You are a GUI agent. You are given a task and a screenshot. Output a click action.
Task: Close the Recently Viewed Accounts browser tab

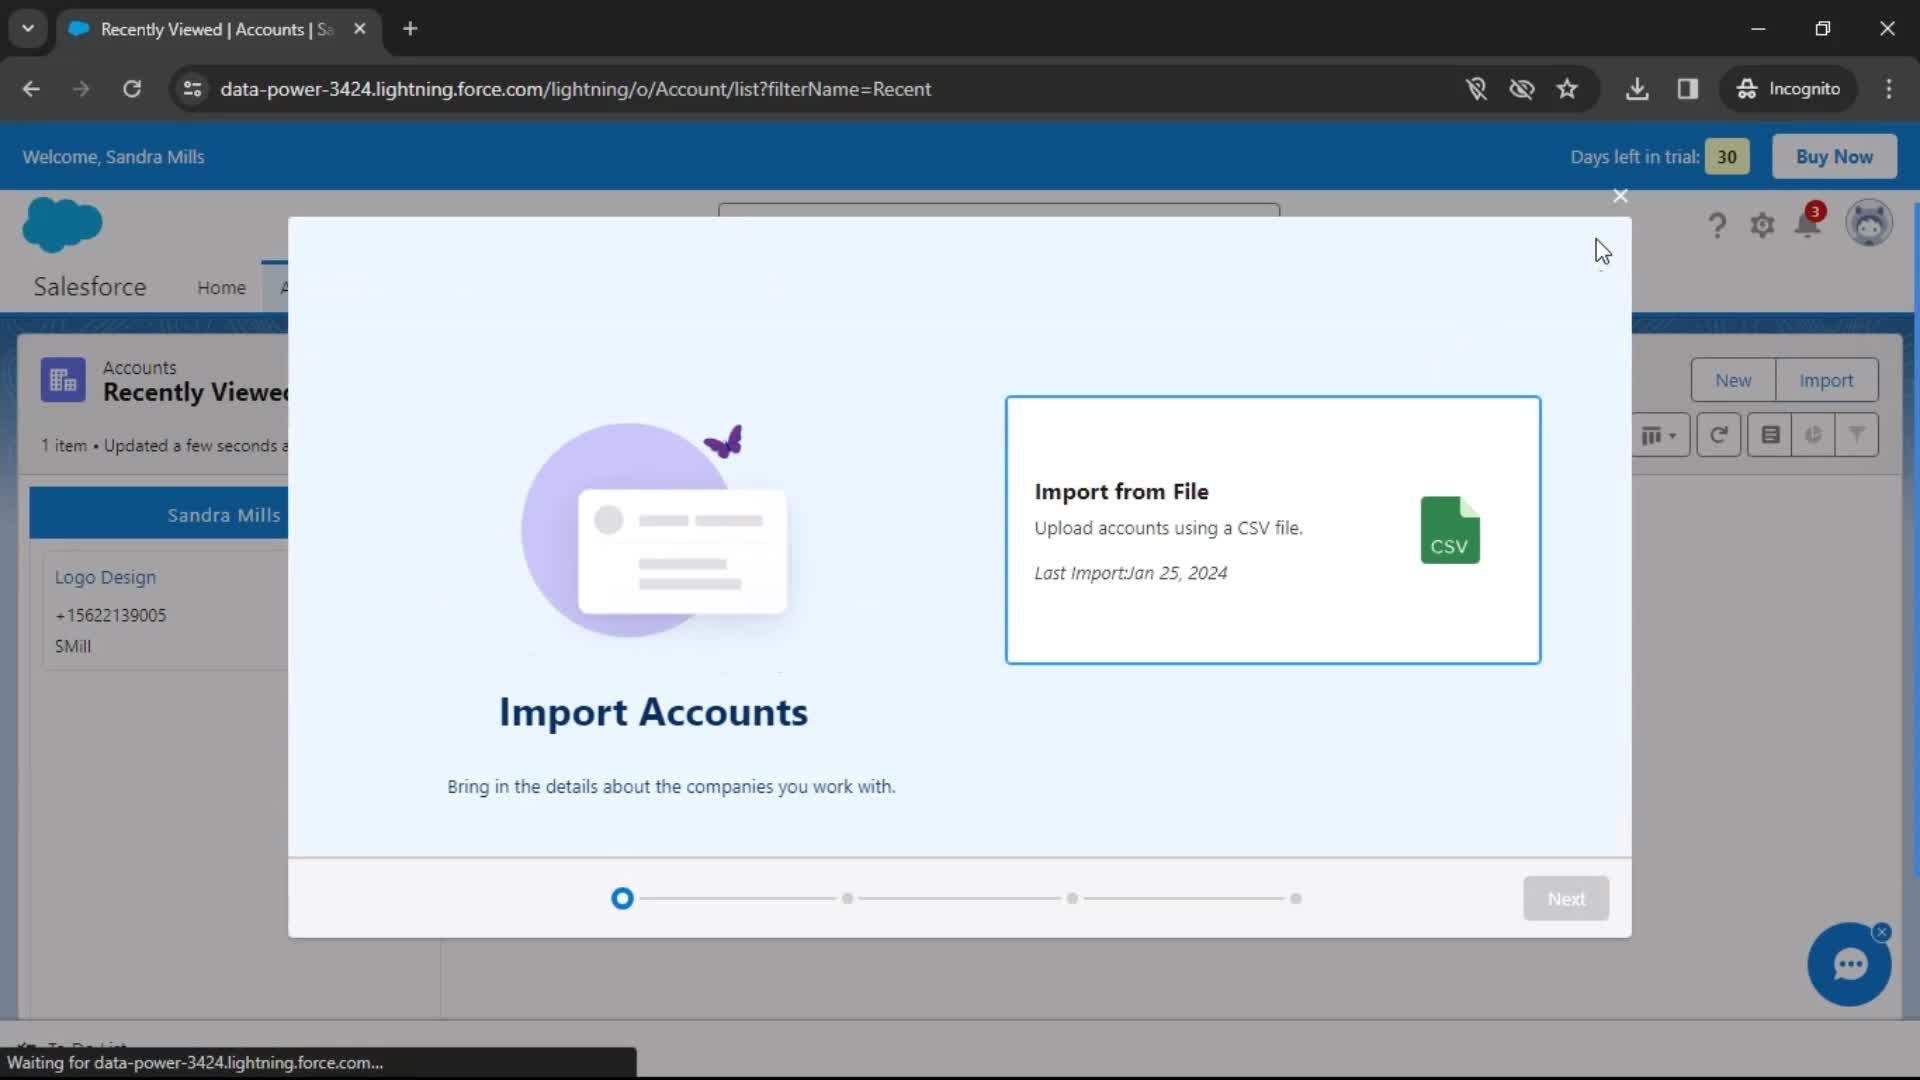(360, 29)
